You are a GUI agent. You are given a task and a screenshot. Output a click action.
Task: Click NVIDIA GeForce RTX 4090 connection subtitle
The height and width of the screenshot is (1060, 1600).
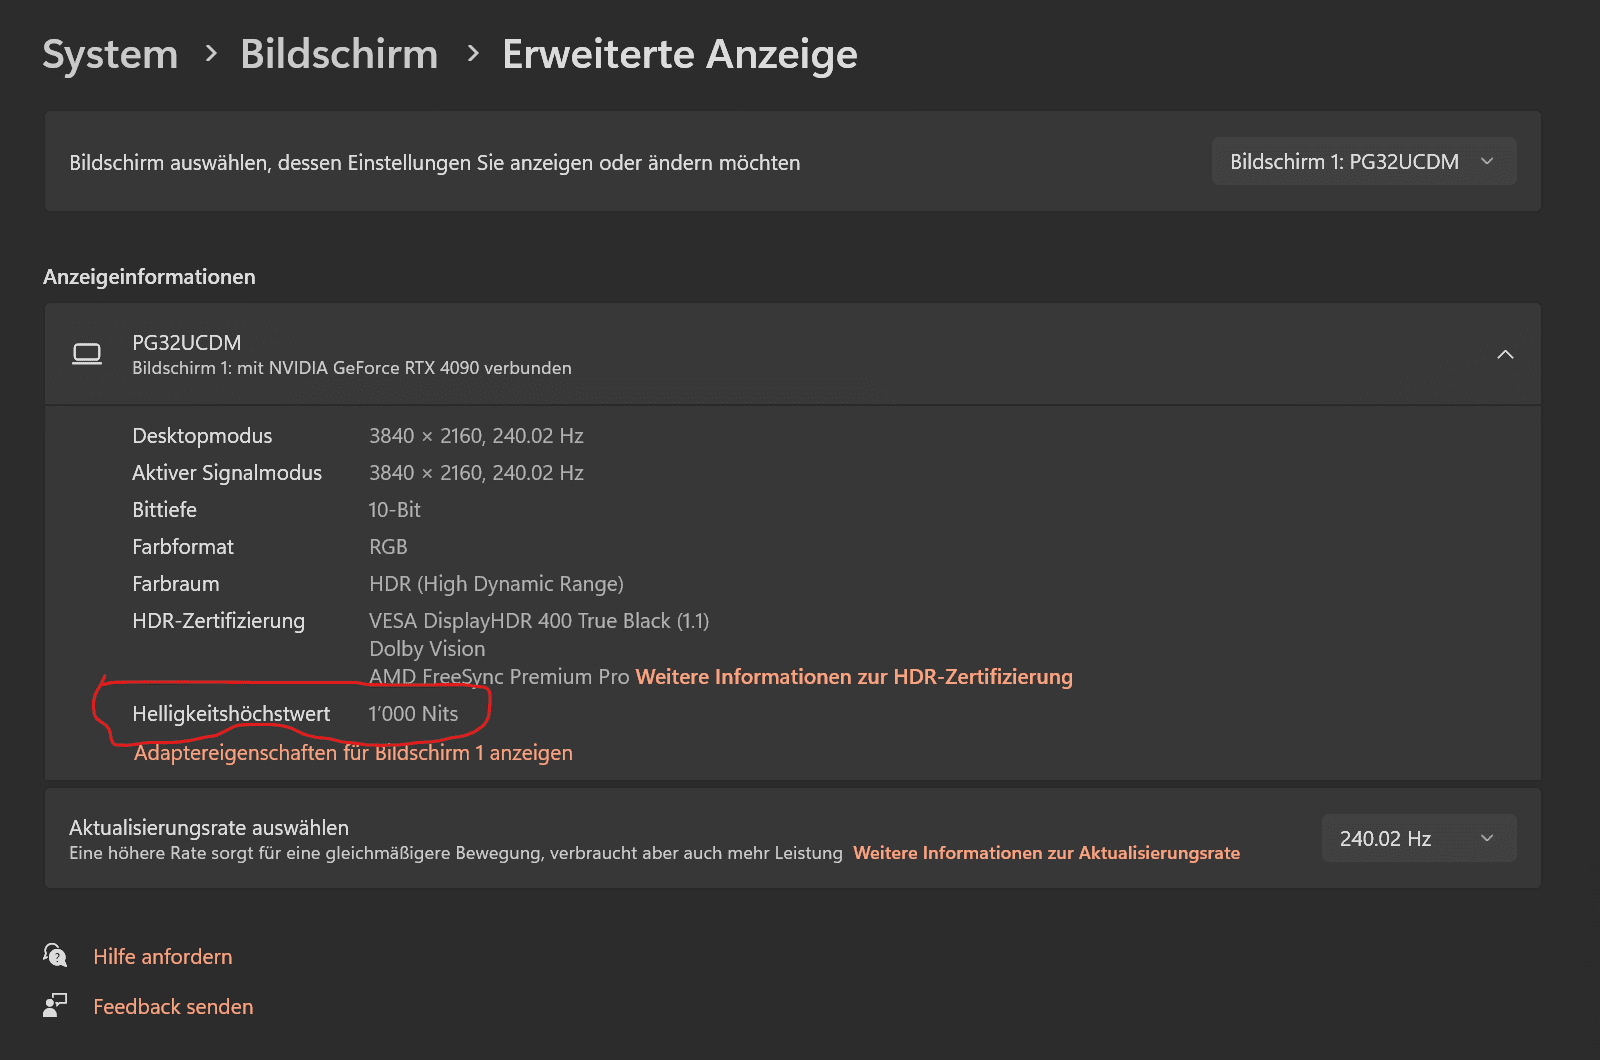coord(352,368)
